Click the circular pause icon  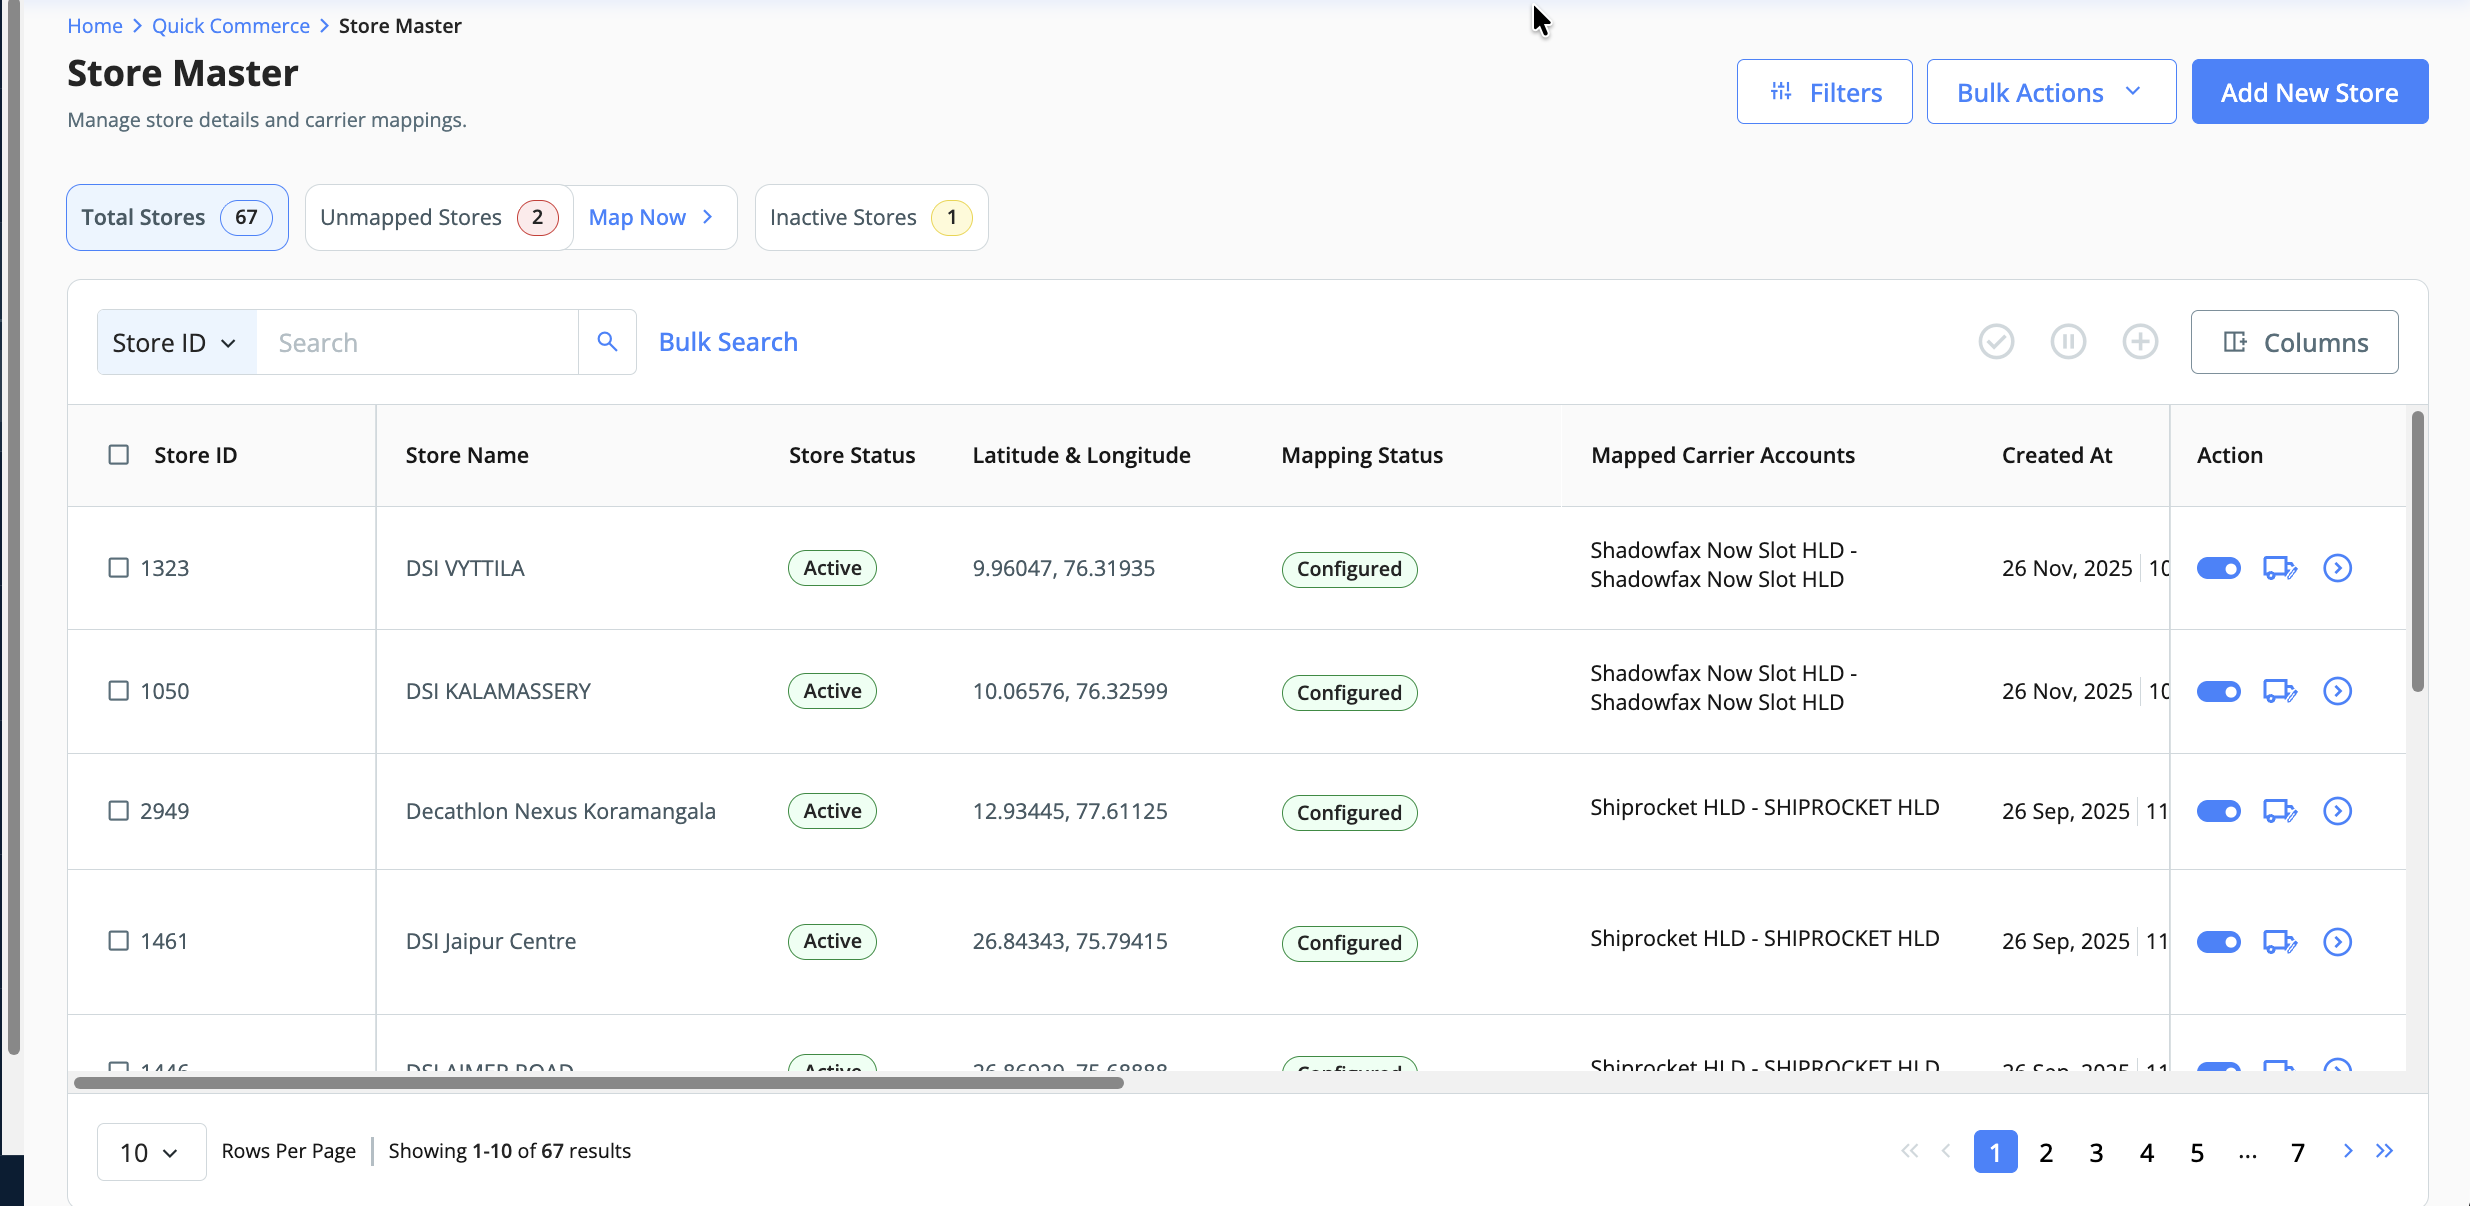click(2068, 342)
